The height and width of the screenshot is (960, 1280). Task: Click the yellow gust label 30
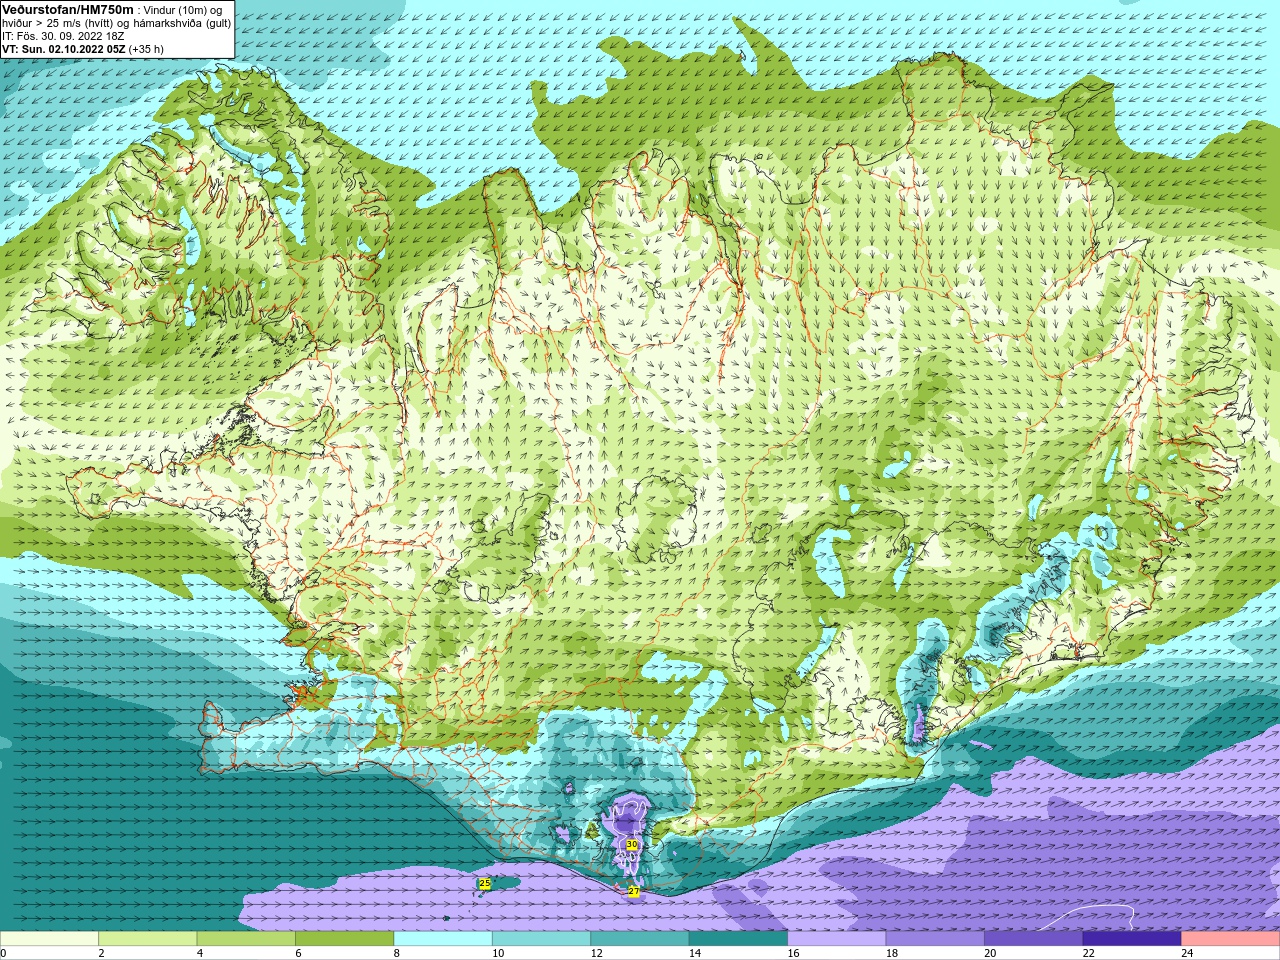(631, 845)
